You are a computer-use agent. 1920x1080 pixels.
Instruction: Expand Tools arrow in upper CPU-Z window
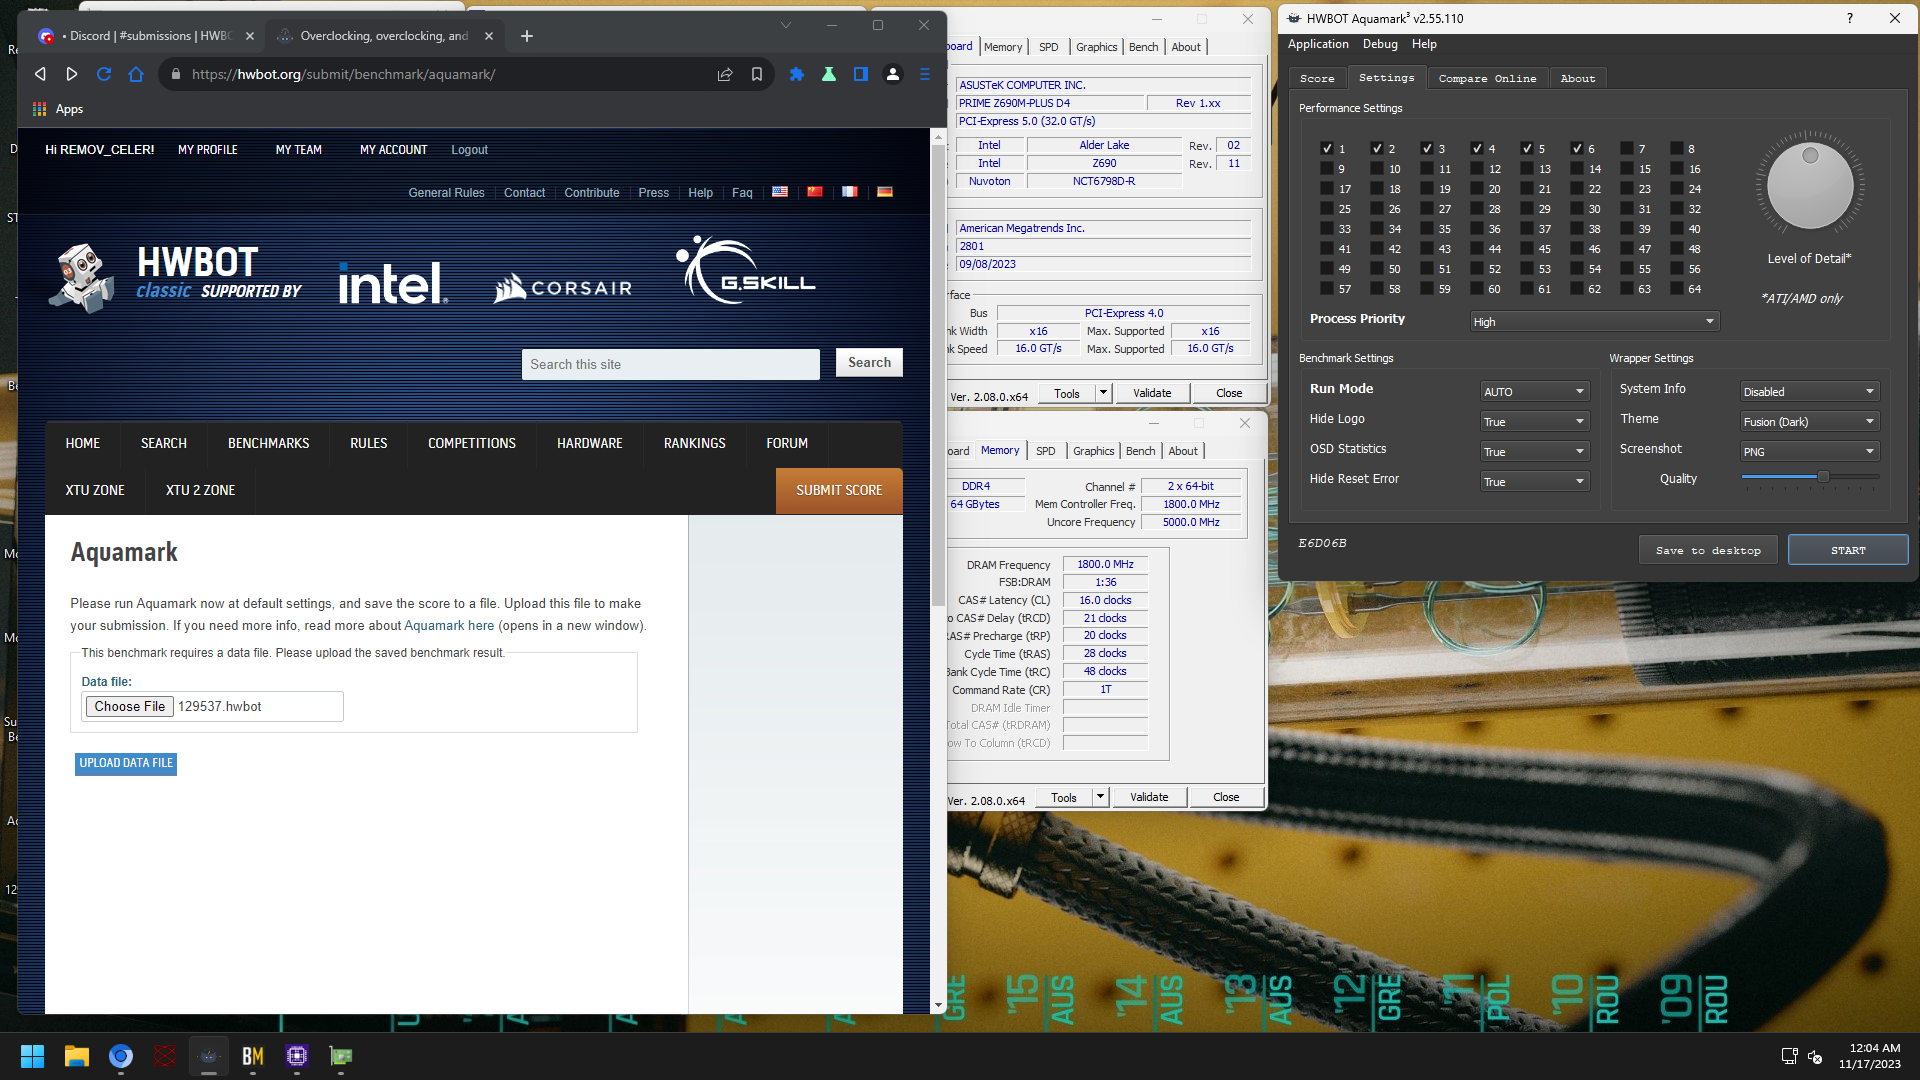pyautogui.click(x=1104, y=393)
